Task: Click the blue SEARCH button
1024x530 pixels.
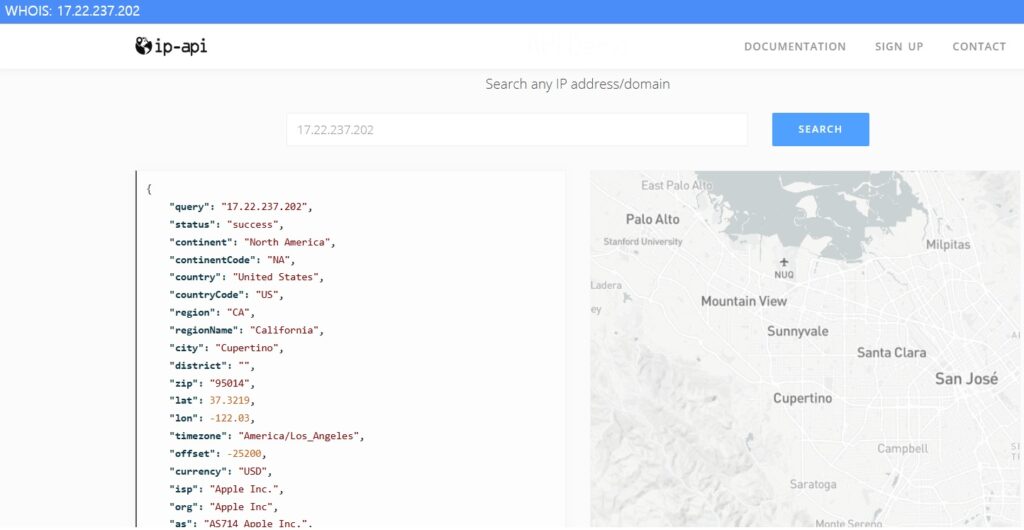Action: pos(820,129)
